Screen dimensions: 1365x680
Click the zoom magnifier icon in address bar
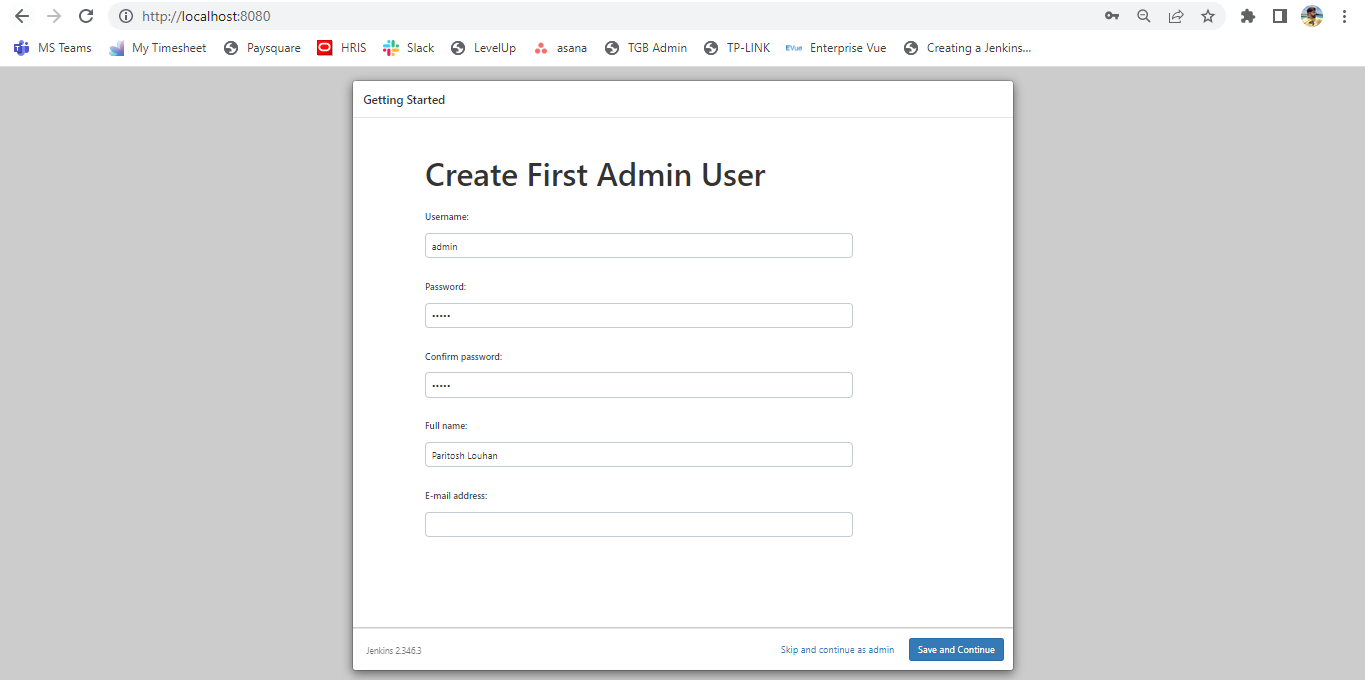pos(1143,16)
